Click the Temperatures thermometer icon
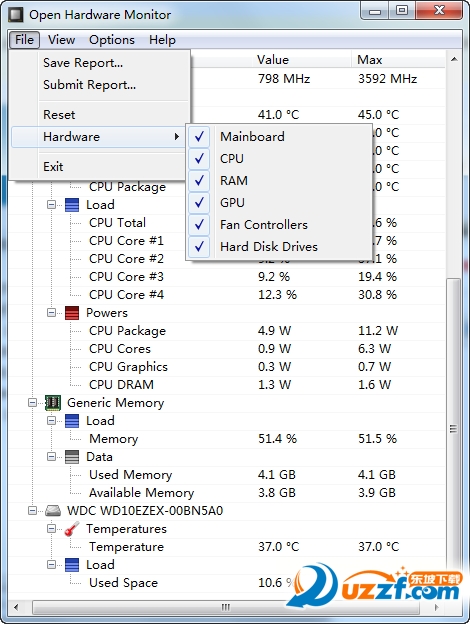The width and height of the screenshot is (470, 624). 72,529
